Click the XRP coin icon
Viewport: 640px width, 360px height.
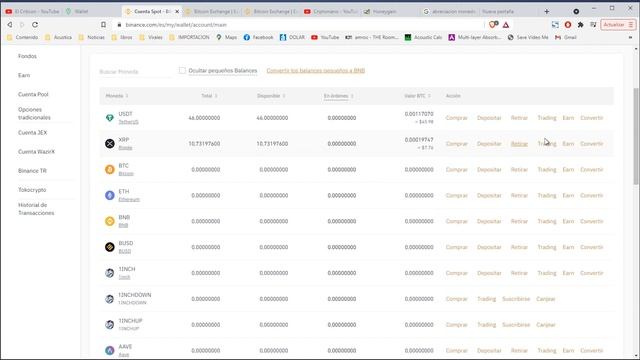[x=109, y=144]
